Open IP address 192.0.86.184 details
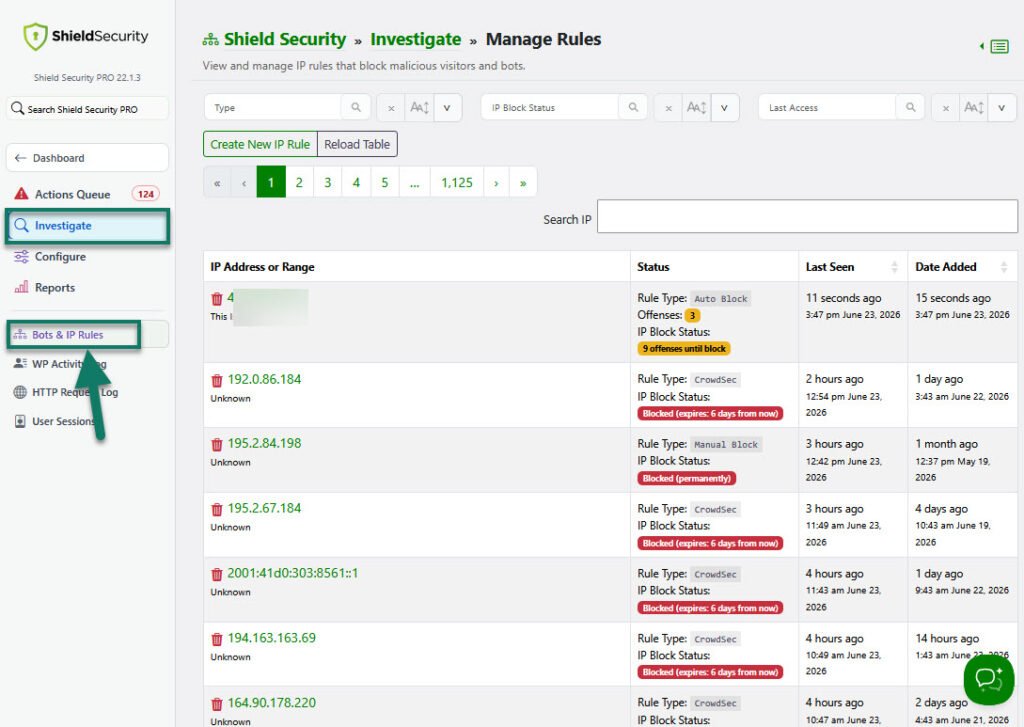This screenshot has width=1024, height=727. point(264,380)
